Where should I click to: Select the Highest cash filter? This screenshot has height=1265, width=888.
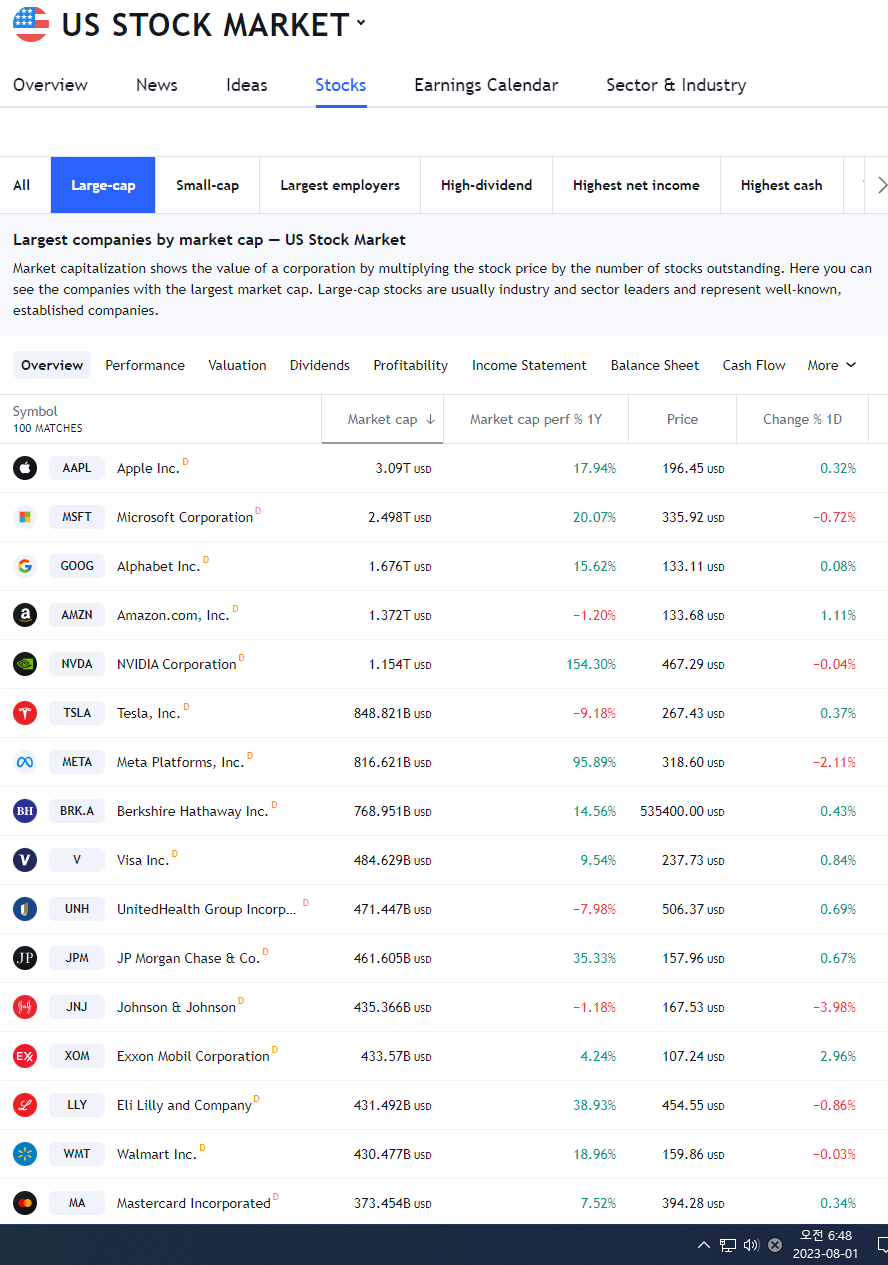click(x=782, y=185)
